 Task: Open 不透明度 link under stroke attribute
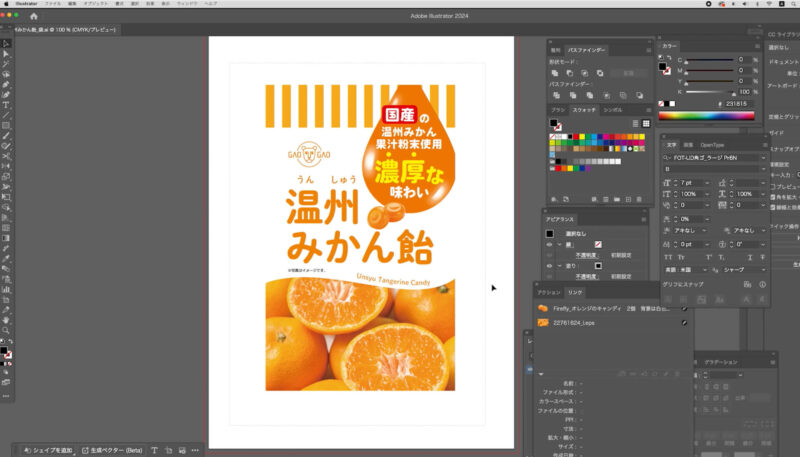pos(586,256)
